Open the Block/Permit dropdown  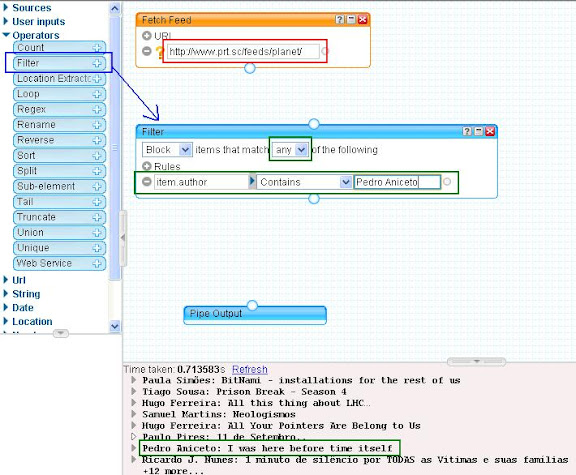167,150
